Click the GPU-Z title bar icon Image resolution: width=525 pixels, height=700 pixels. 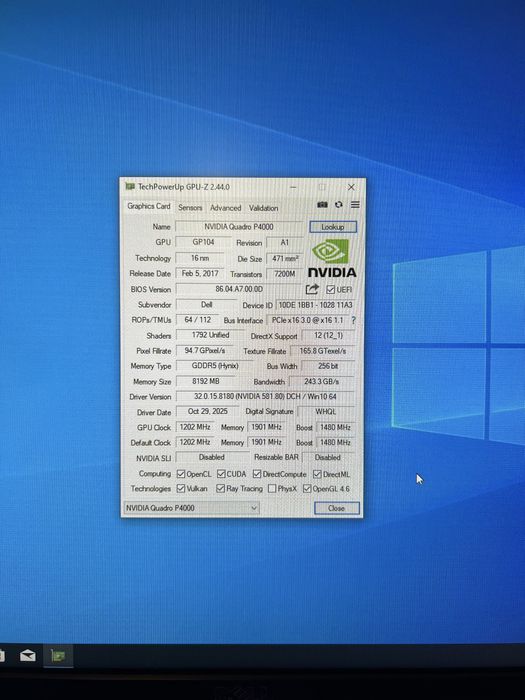pyautogui.click(x=130, y=186)
